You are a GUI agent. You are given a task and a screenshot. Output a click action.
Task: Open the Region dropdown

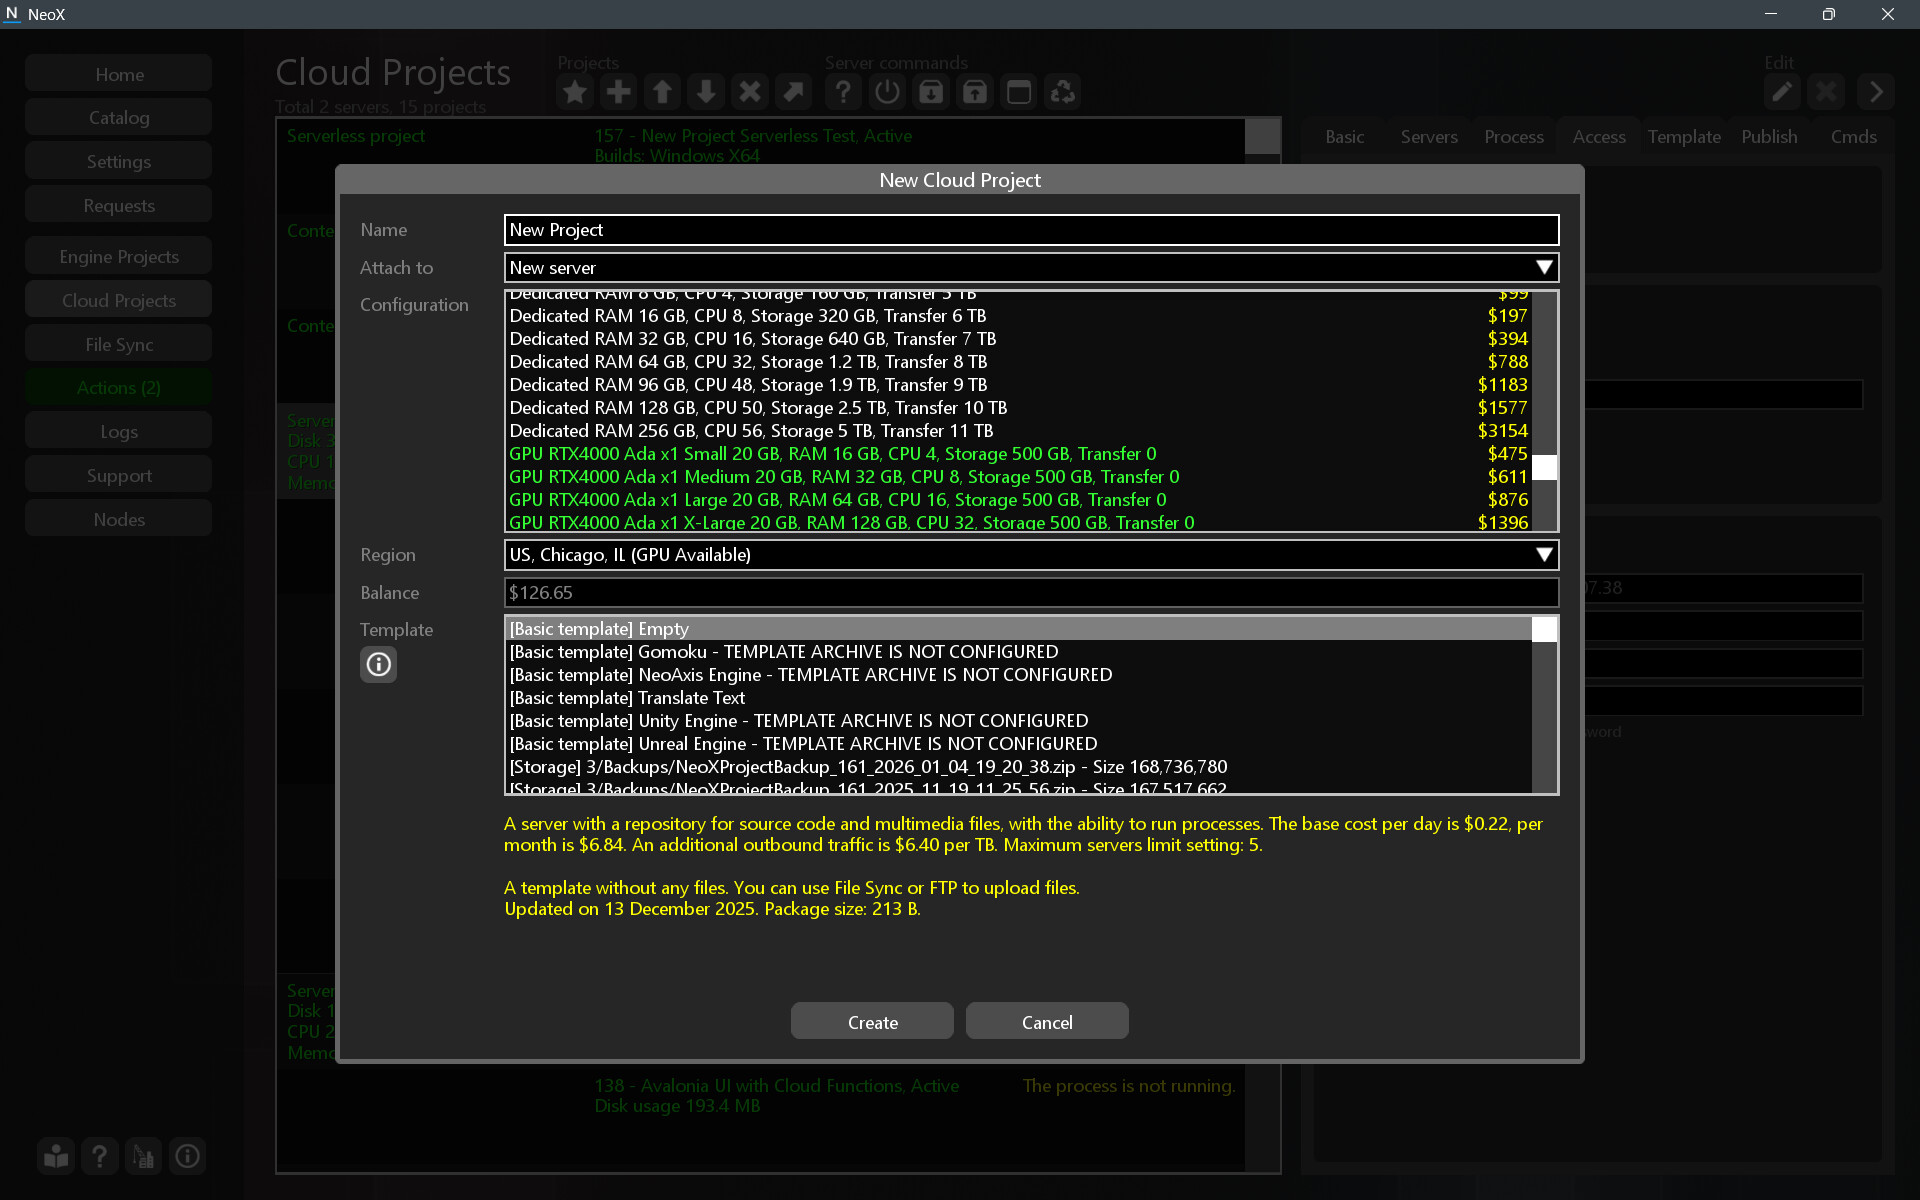(1544, 554)
